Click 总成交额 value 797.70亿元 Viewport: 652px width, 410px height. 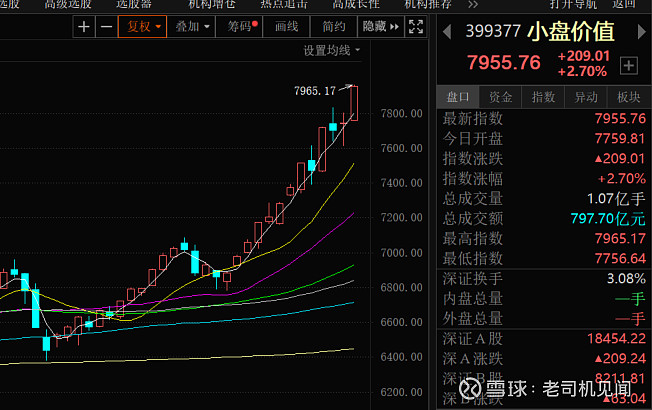click(608, 219)
